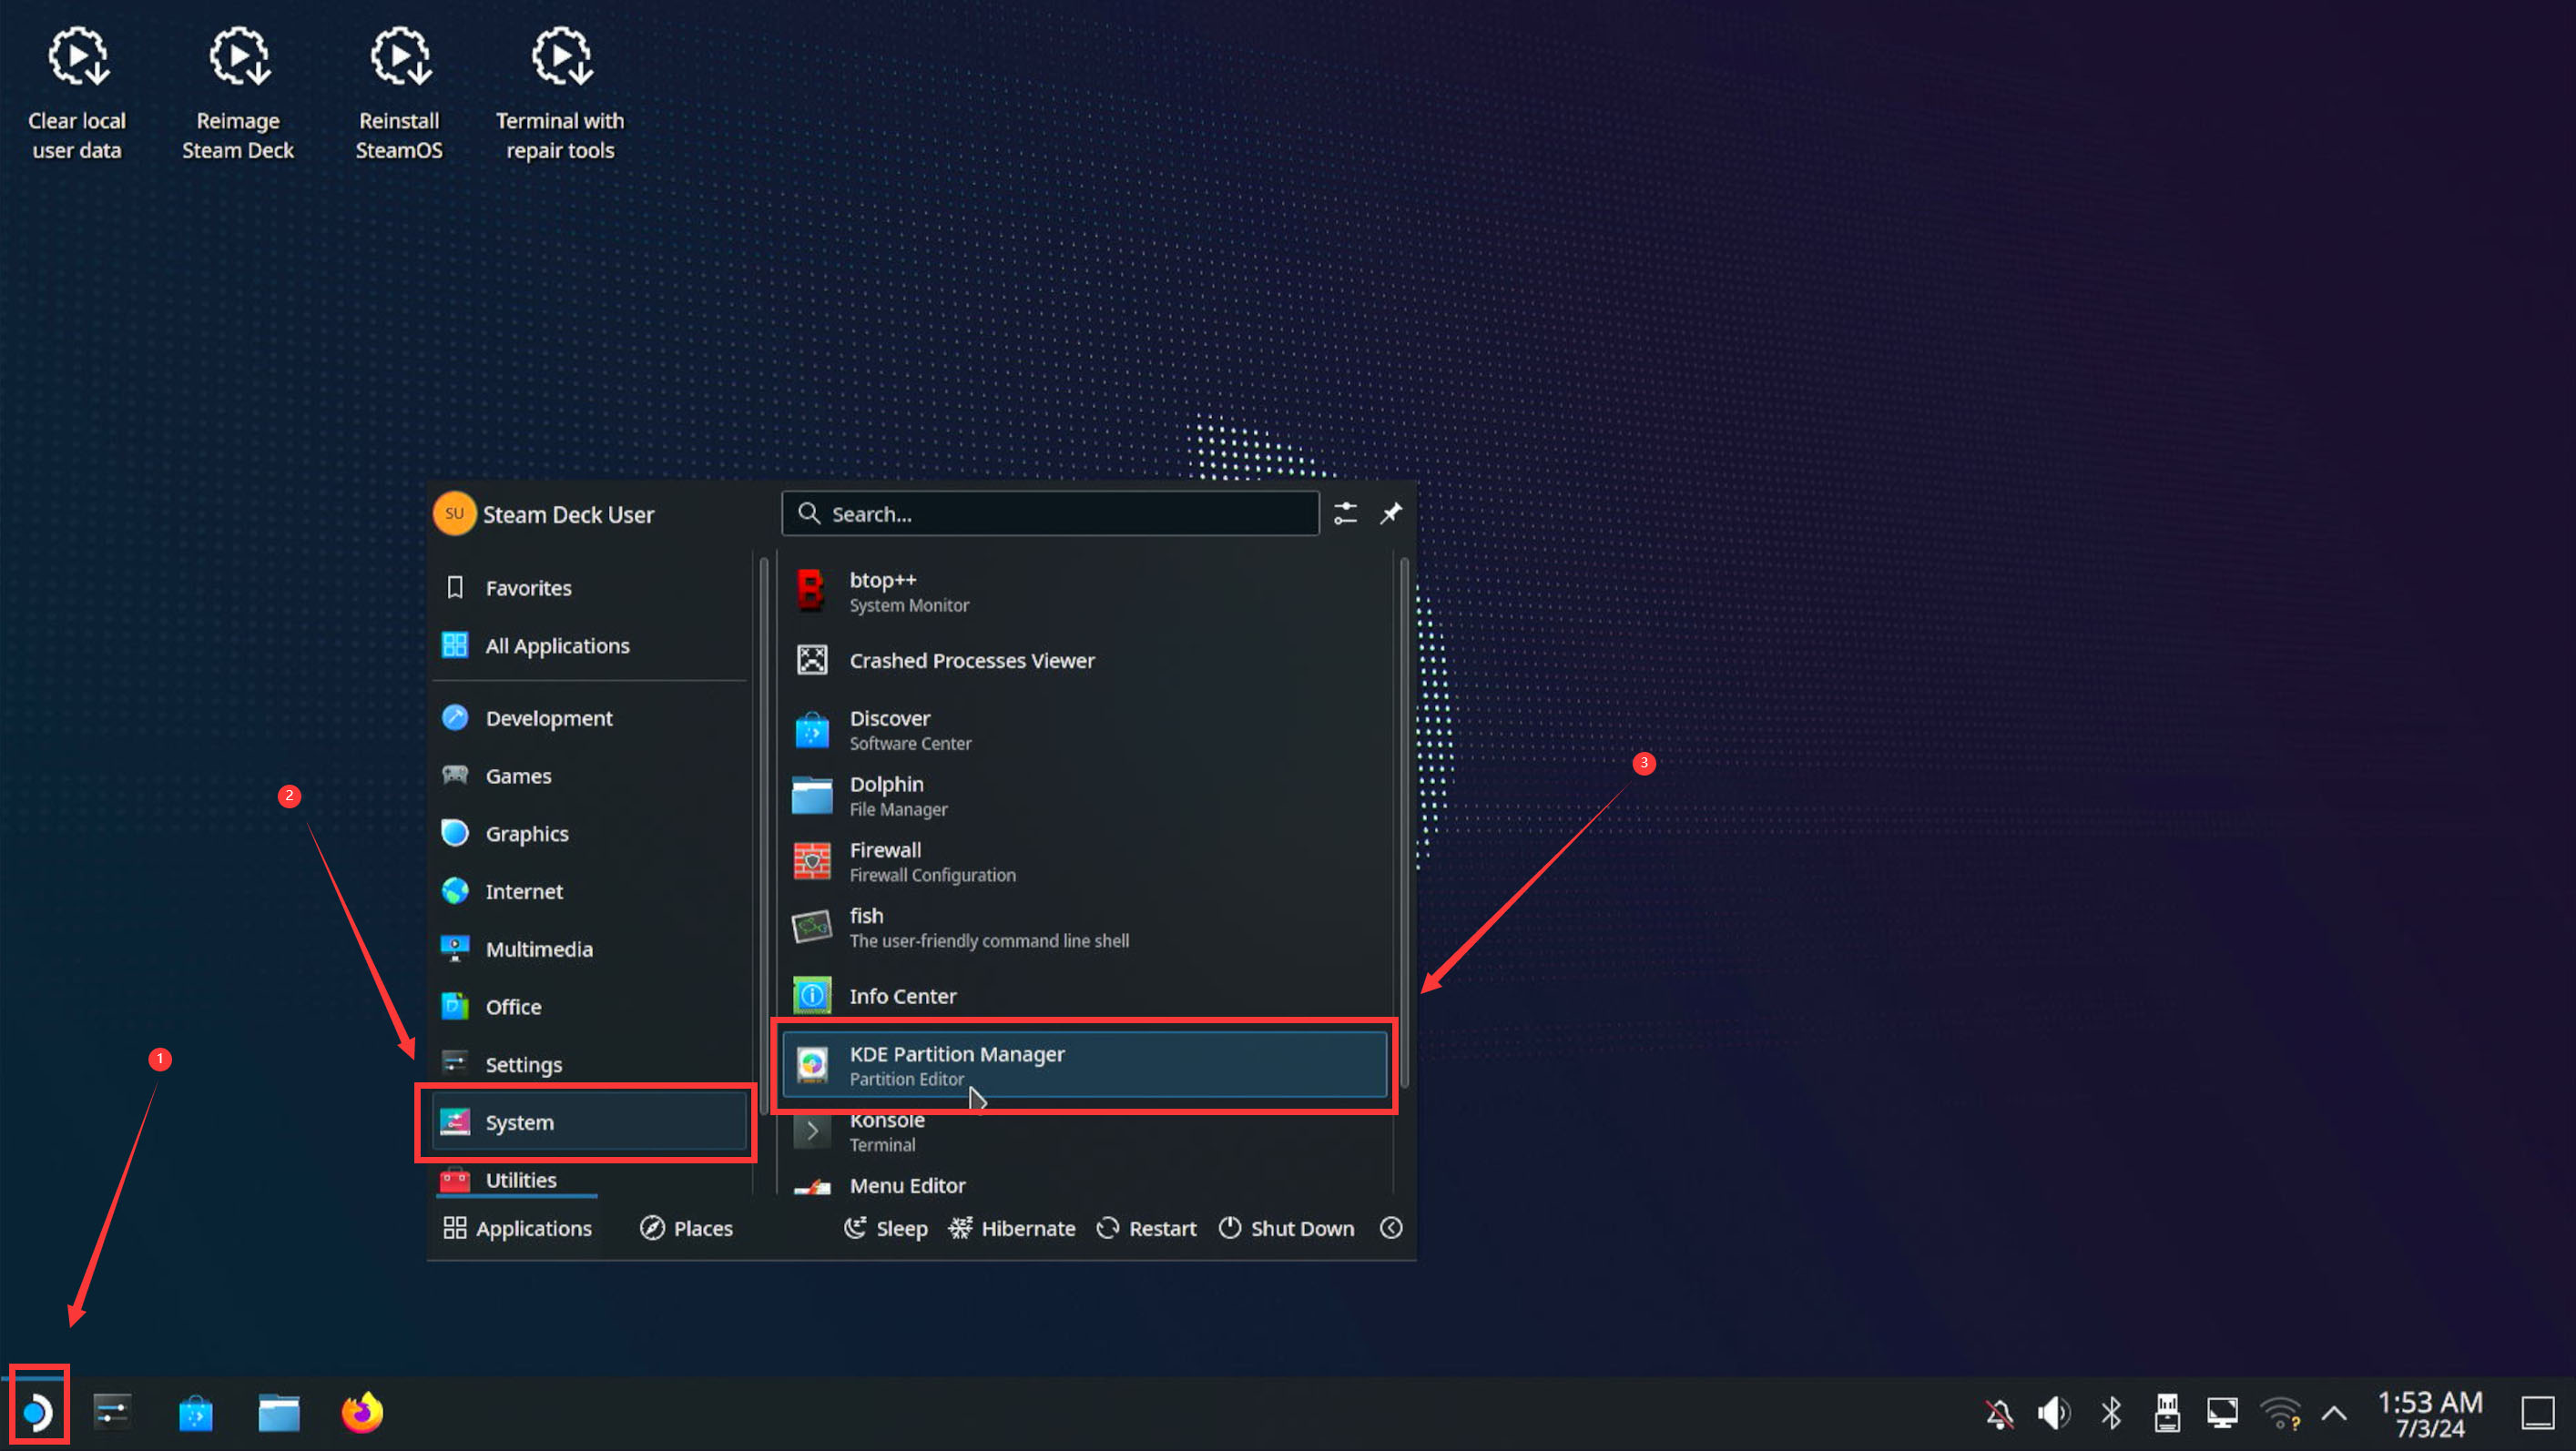Open launcher configure sliders icon
Image resolution: width=2576 pixels, height=1451 pixels.
[x=1345, y=514]
